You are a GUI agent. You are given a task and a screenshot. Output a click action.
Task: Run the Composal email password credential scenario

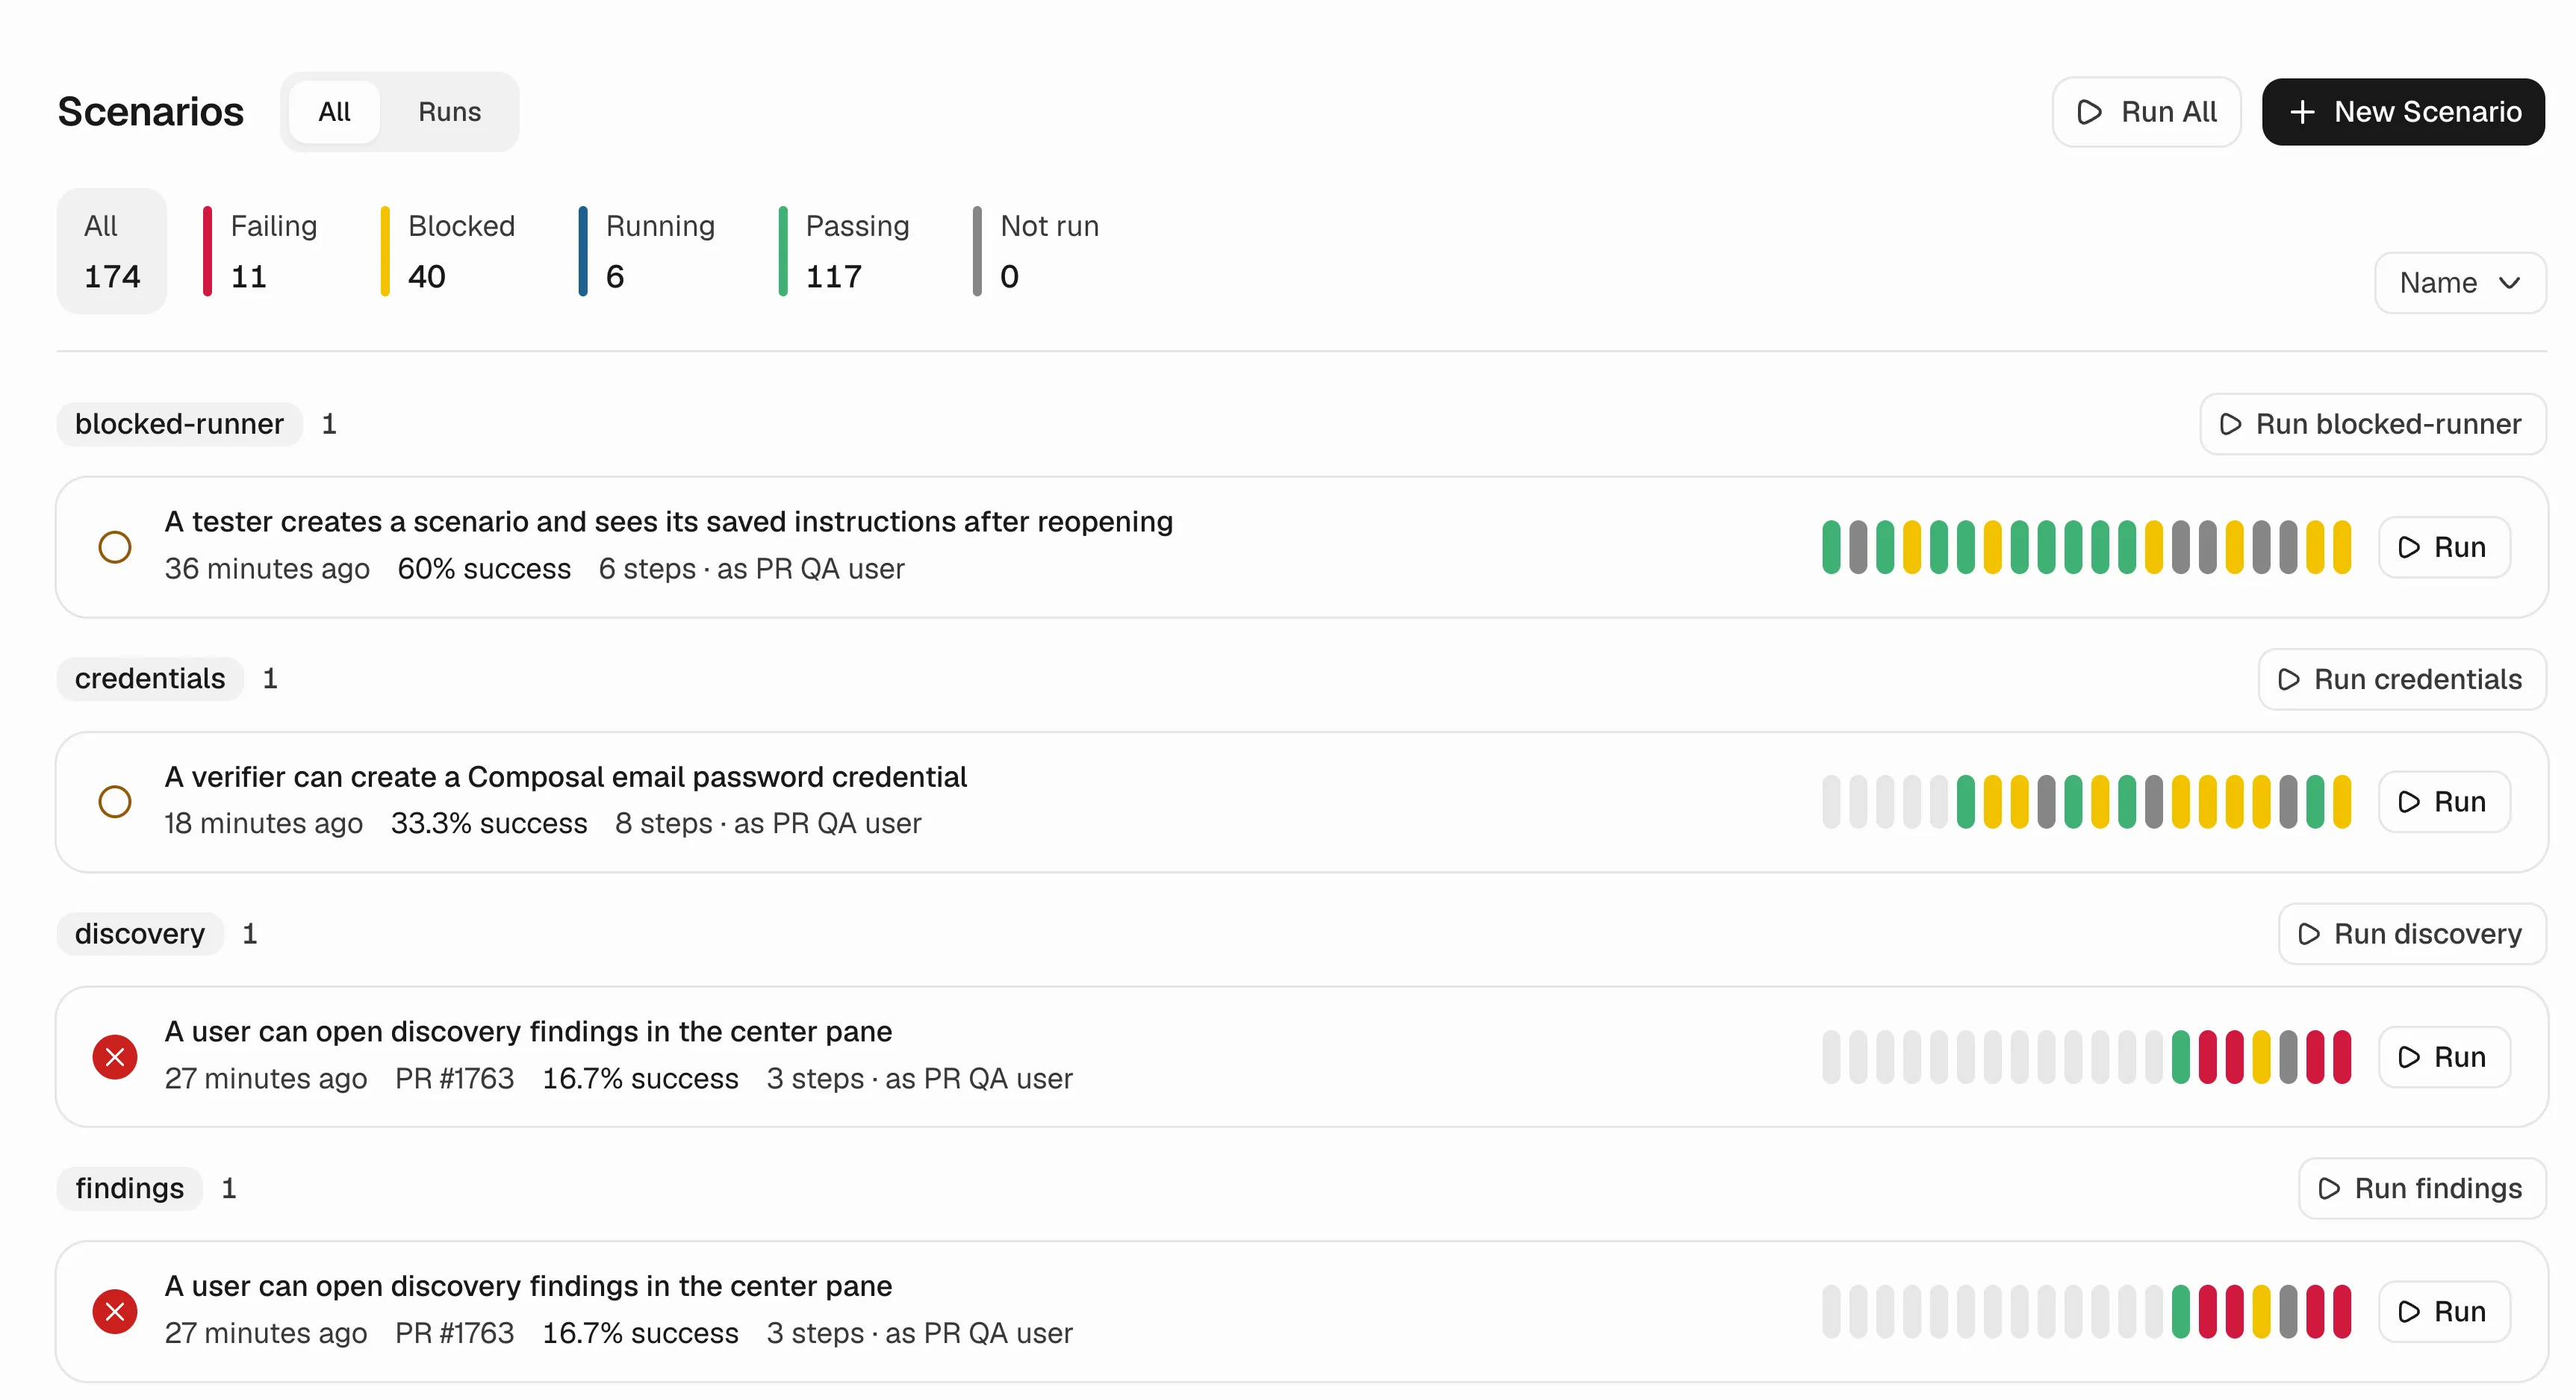pyautogui.click(x=2443, y=802)
